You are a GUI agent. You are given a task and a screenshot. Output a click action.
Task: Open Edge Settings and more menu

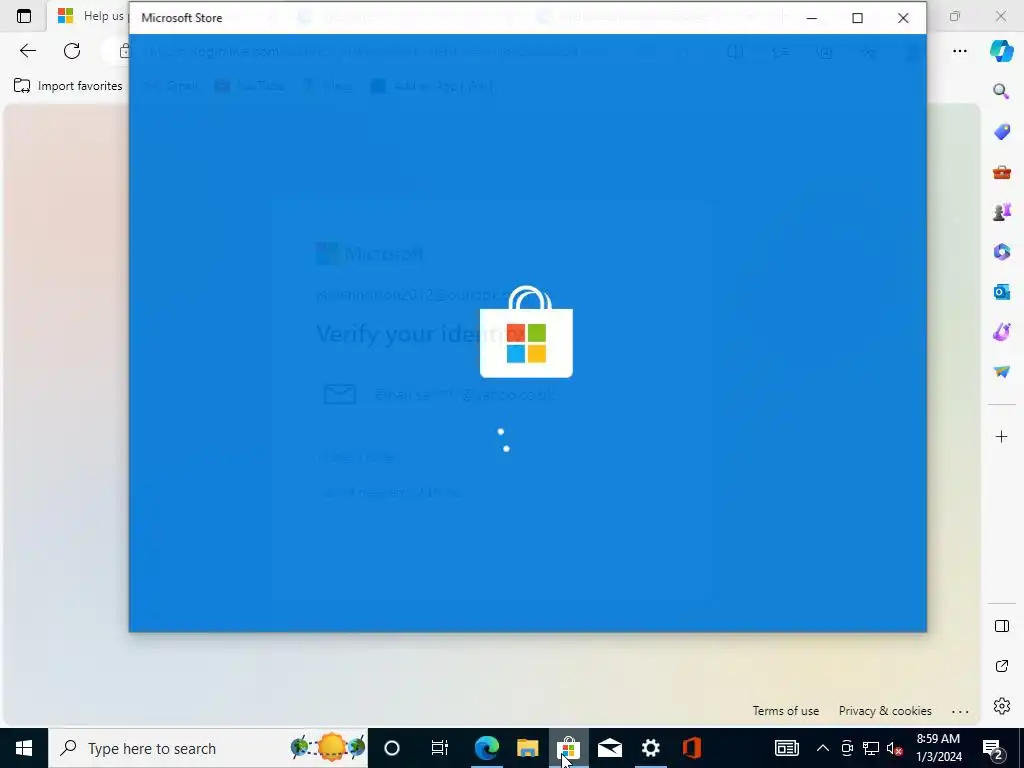959,51
